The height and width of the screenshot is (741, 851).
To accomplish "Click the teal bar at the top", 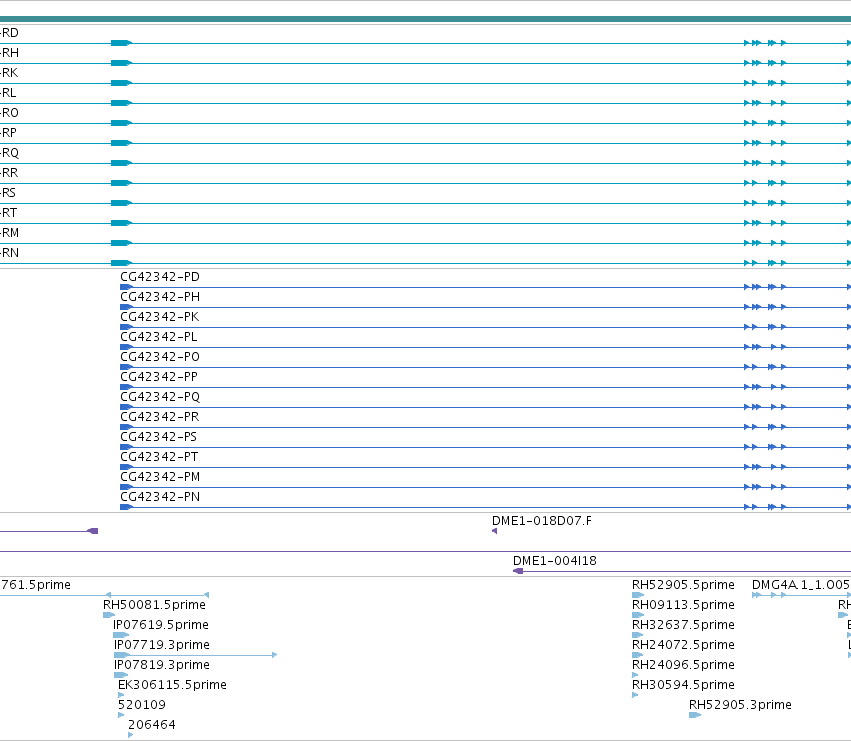I will (x=426, y=19).
